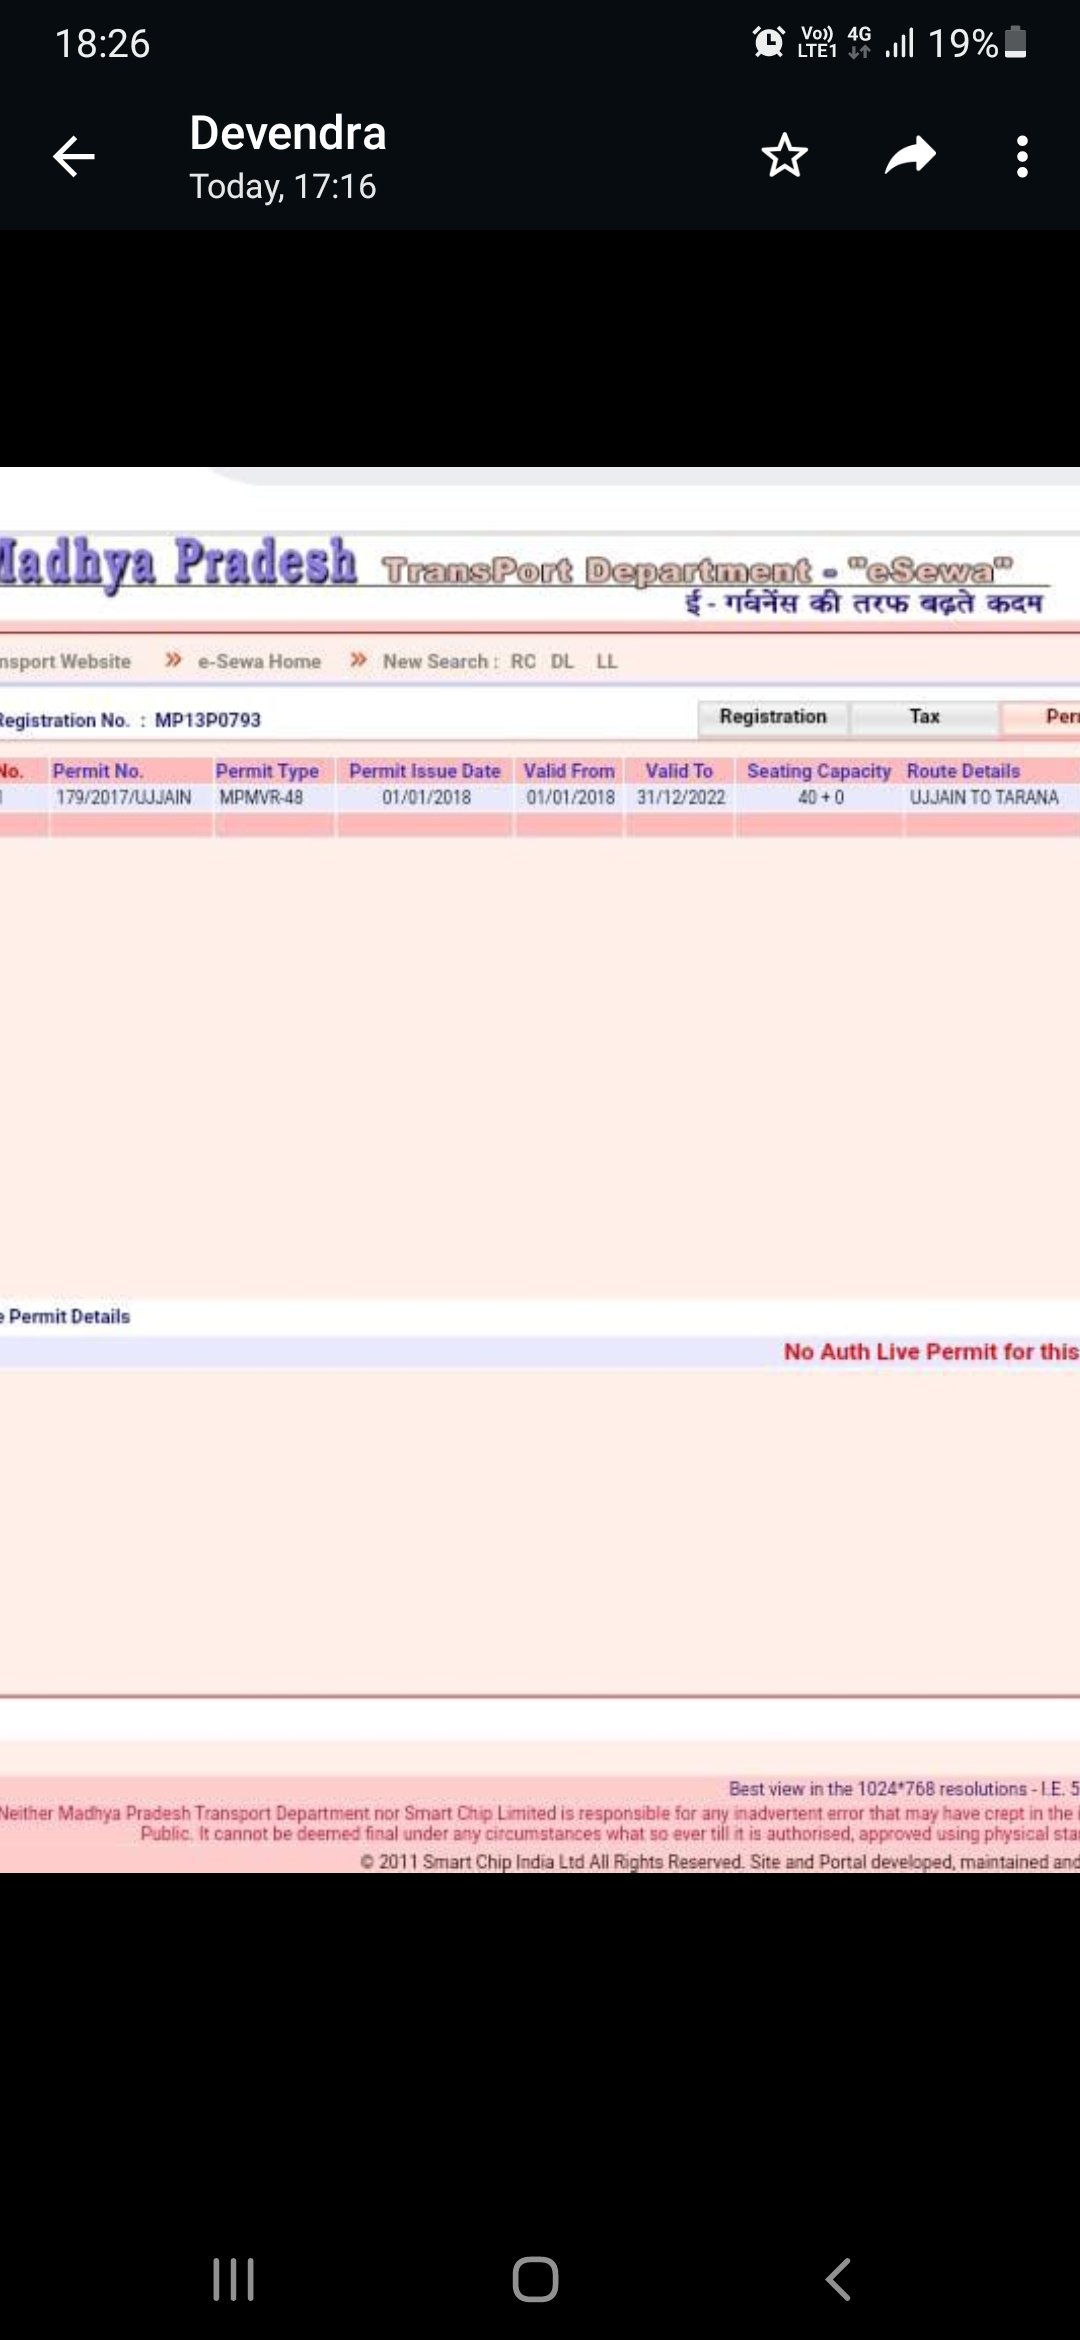Click the e-Sewa Home link
Screen dimensions: 1080x2340
coord(259,662)
